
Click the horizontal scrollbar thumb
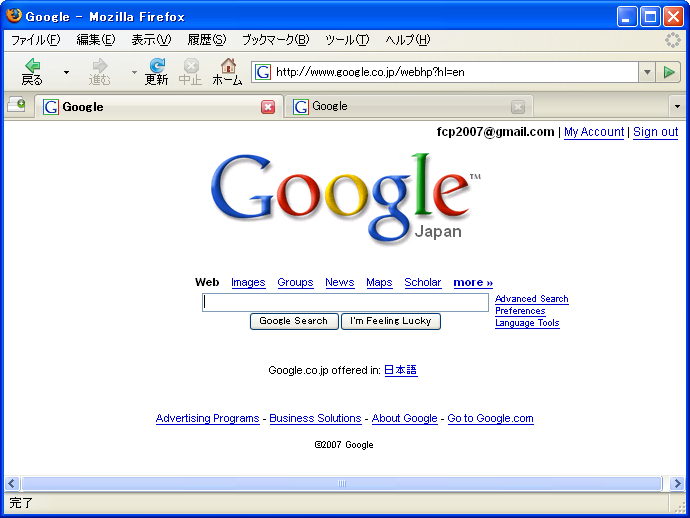pyautogui.click(x=342, y=484)
